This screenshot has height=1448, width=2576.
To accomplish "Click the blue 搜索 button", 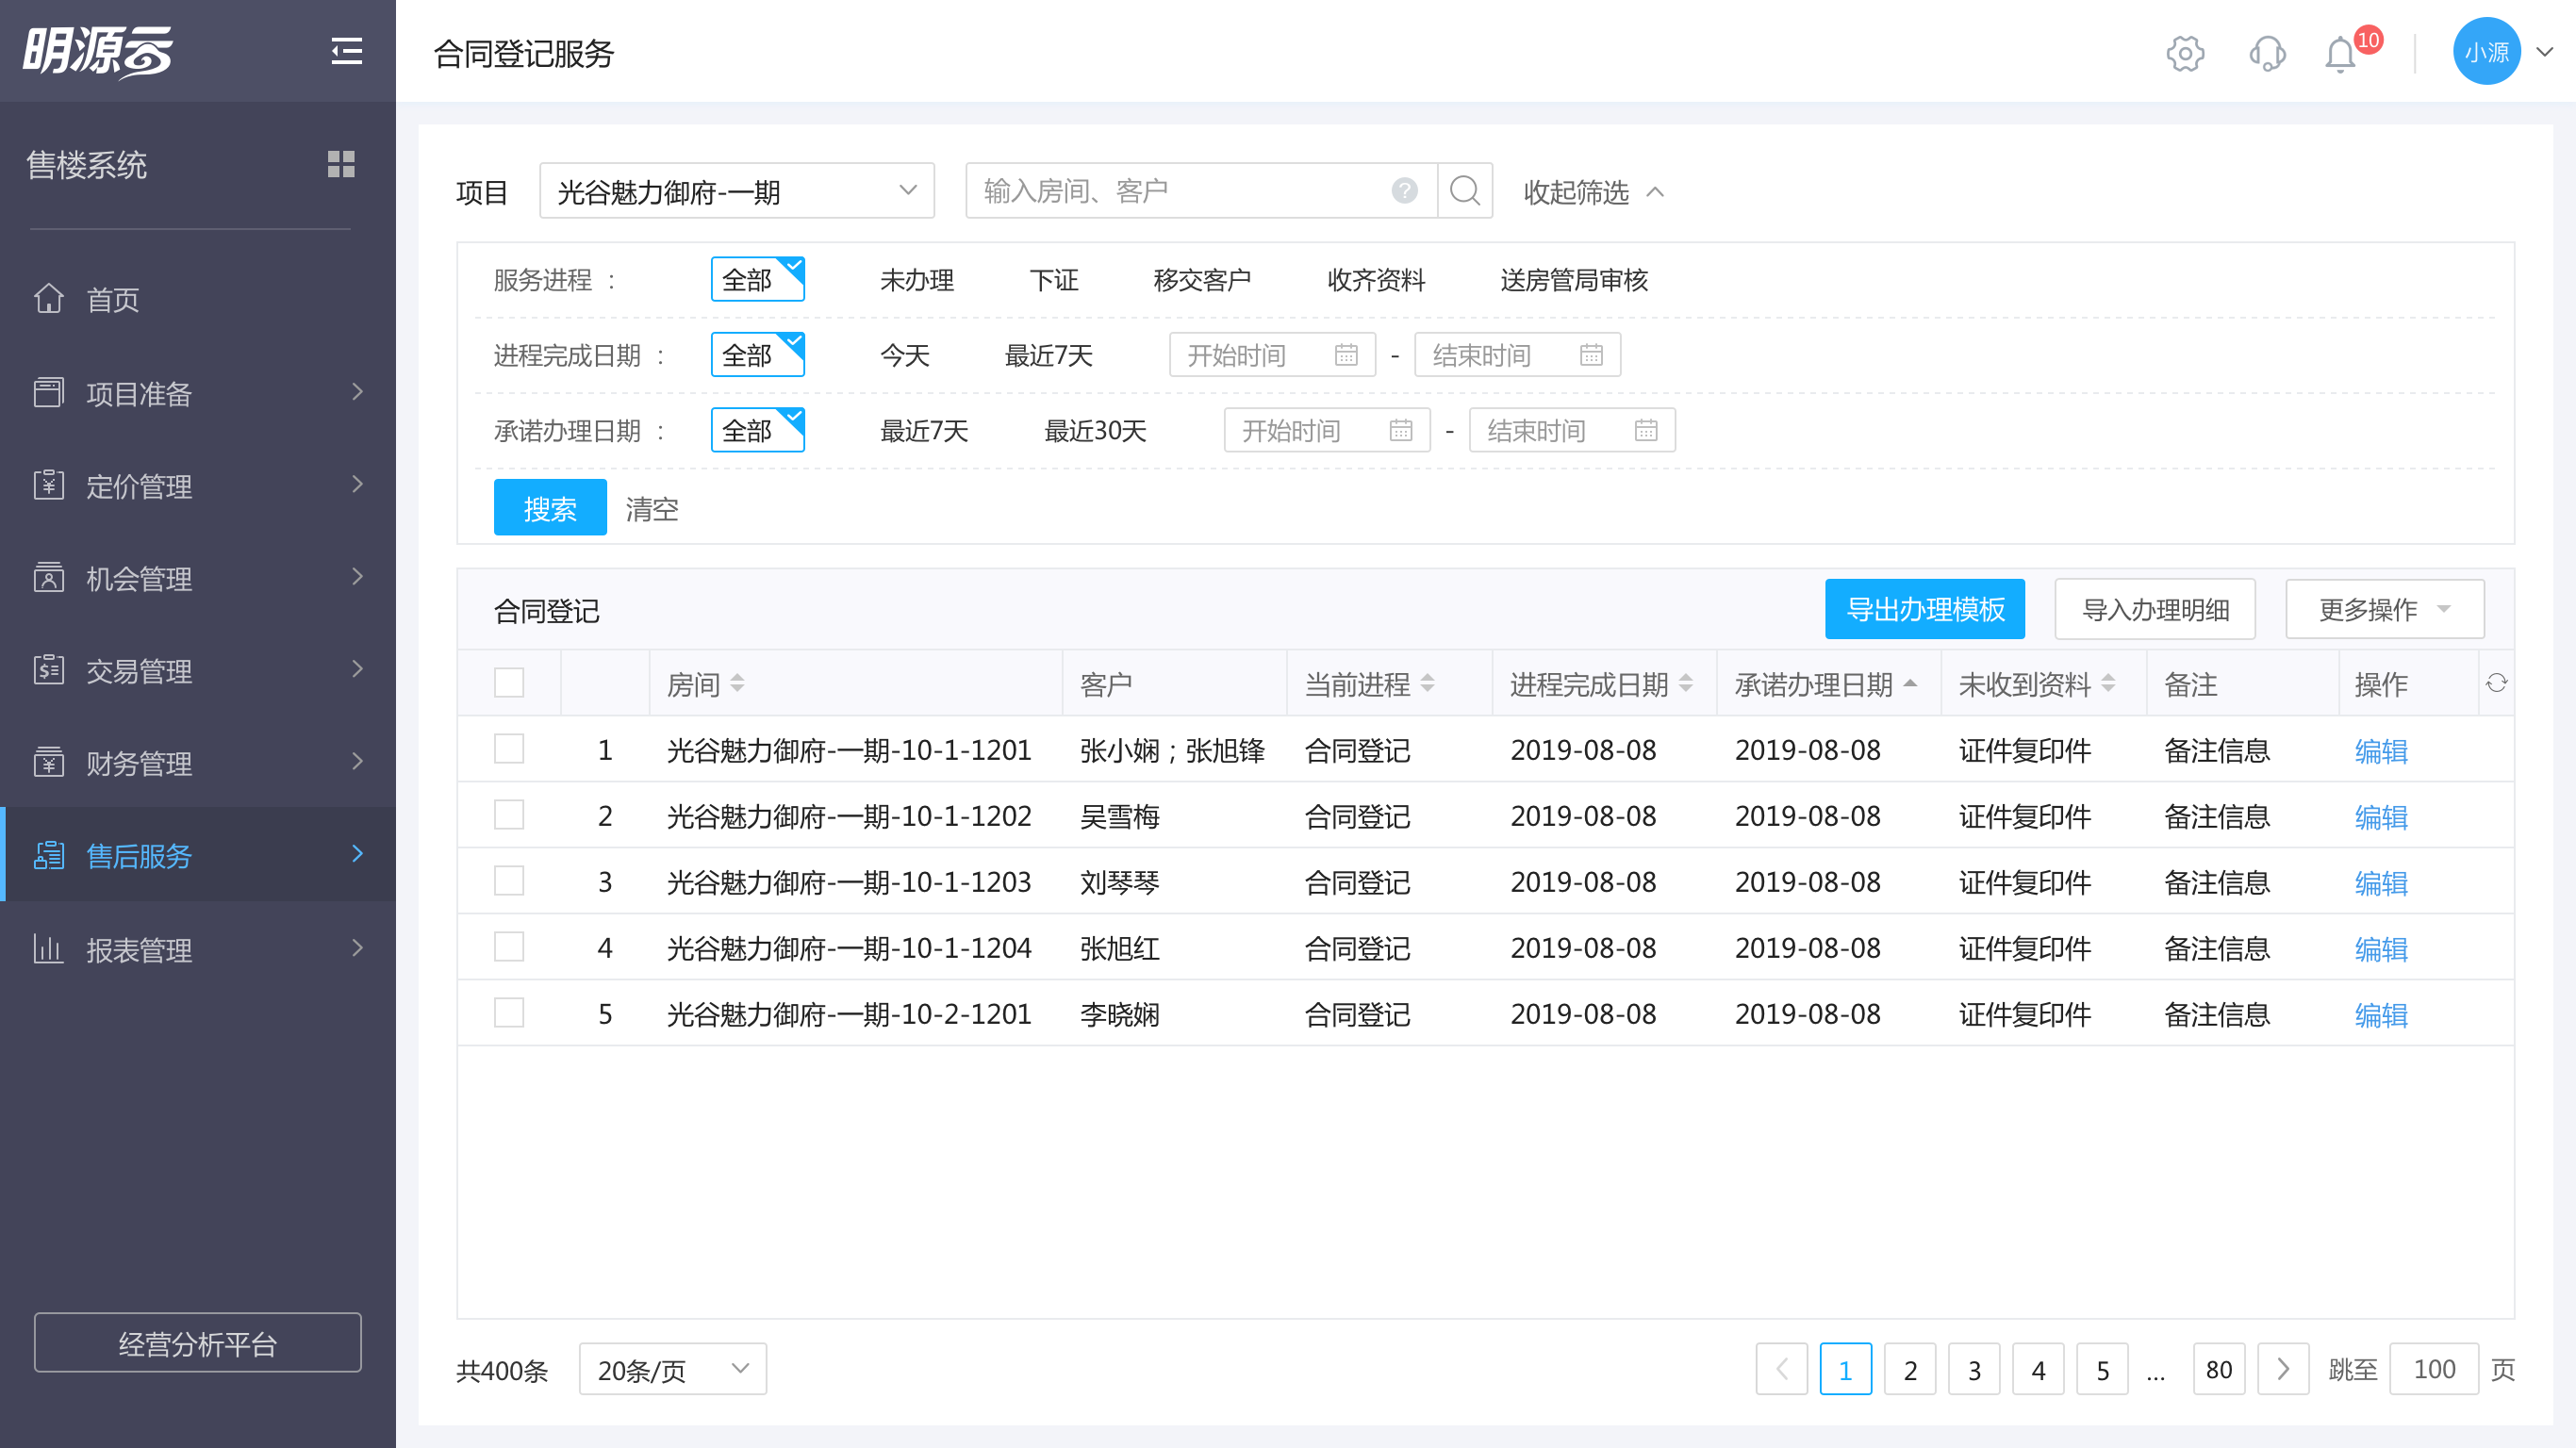I will (550, 507).
